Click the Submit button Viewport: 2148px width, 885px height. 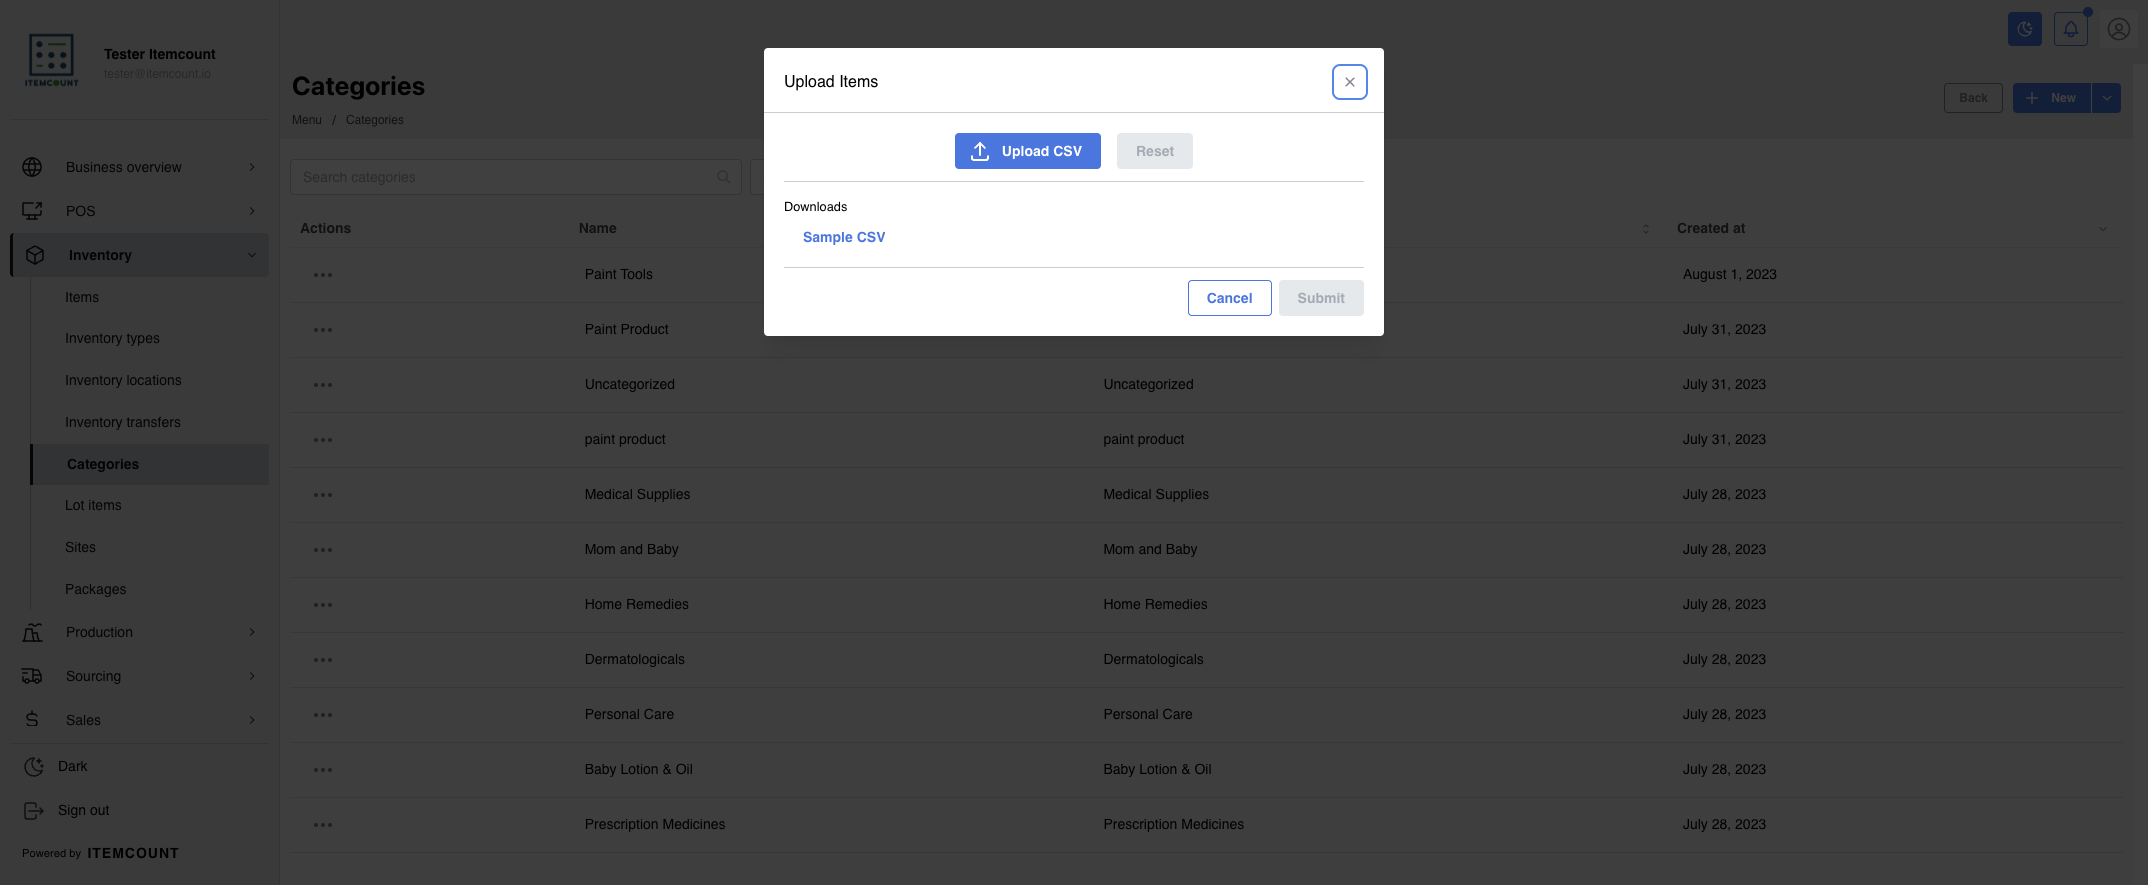[1320, 298]
